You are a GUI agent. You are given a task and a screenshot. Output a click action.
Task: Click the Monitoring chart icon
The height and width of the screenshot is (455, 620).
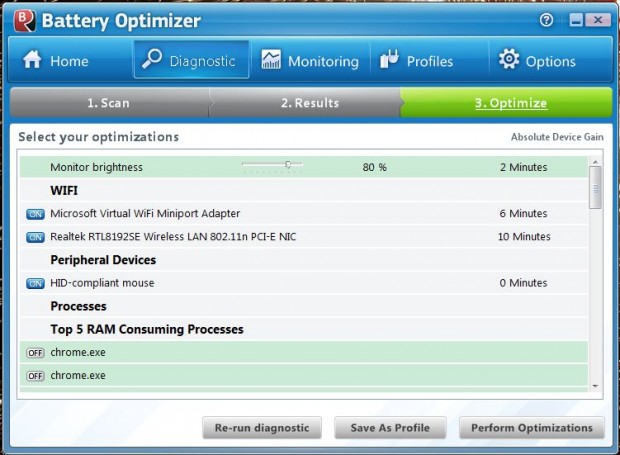point(271,60)
